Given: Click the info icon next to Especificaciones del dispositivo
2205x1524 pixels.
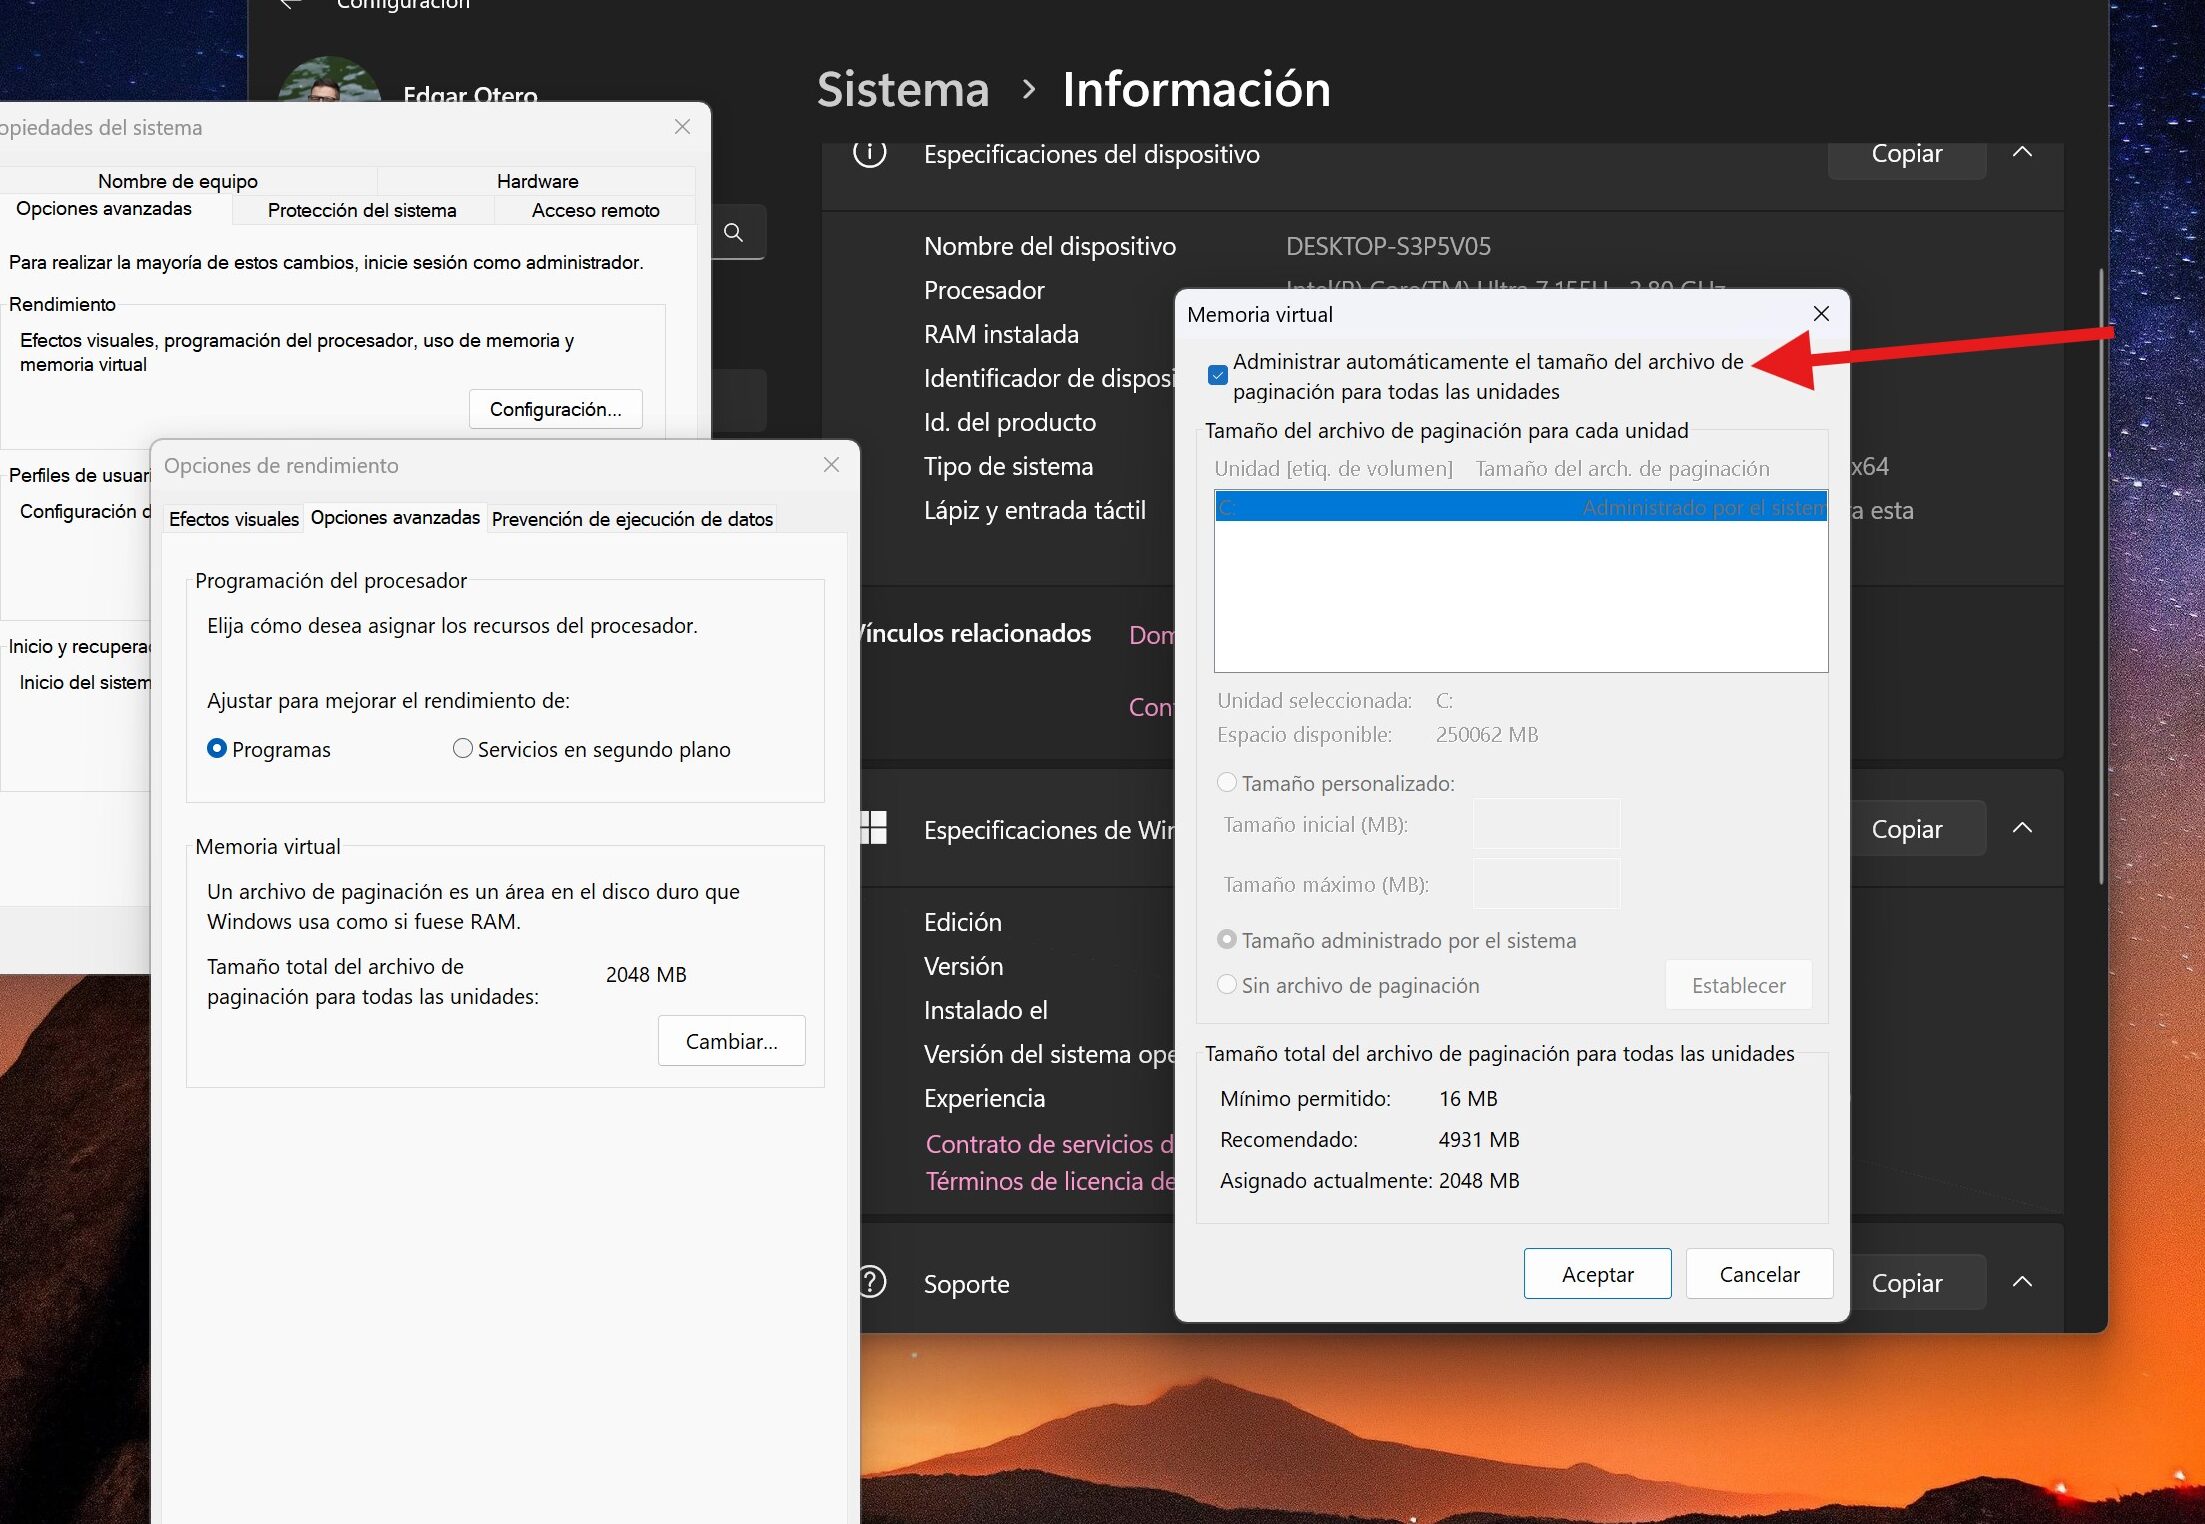Looking at the screenshot, I should 869,154.
